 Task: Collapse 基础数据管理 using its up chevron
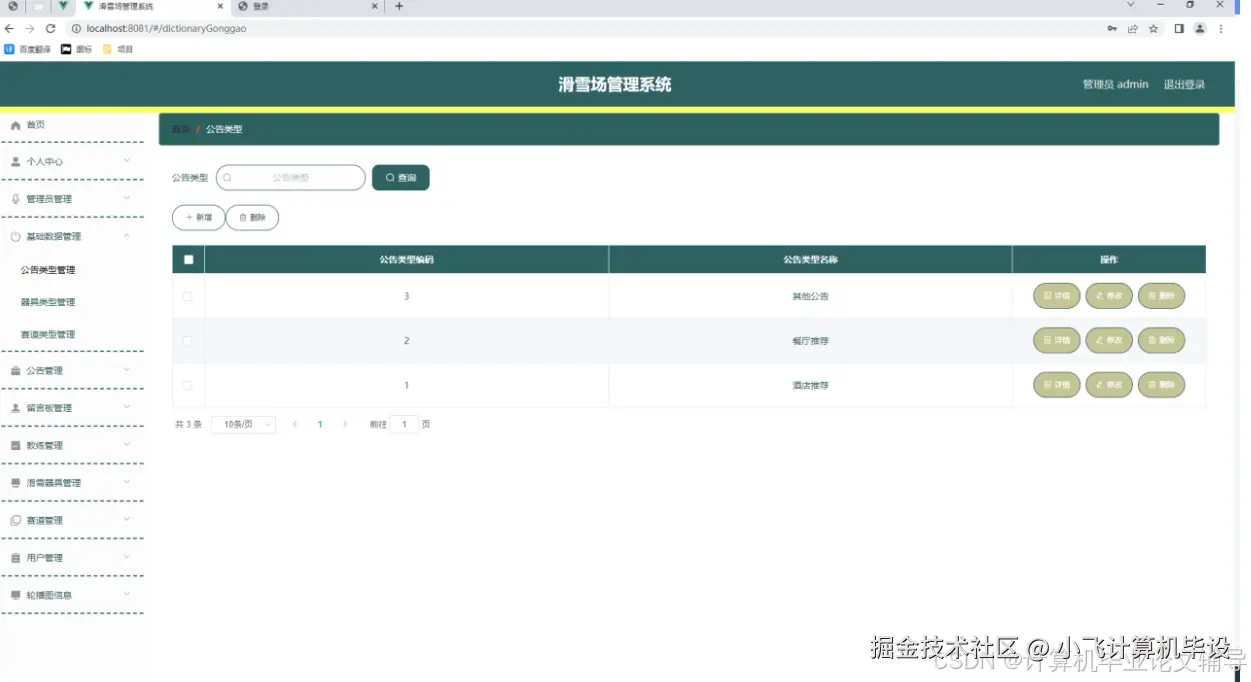click(x=127, y=235)
